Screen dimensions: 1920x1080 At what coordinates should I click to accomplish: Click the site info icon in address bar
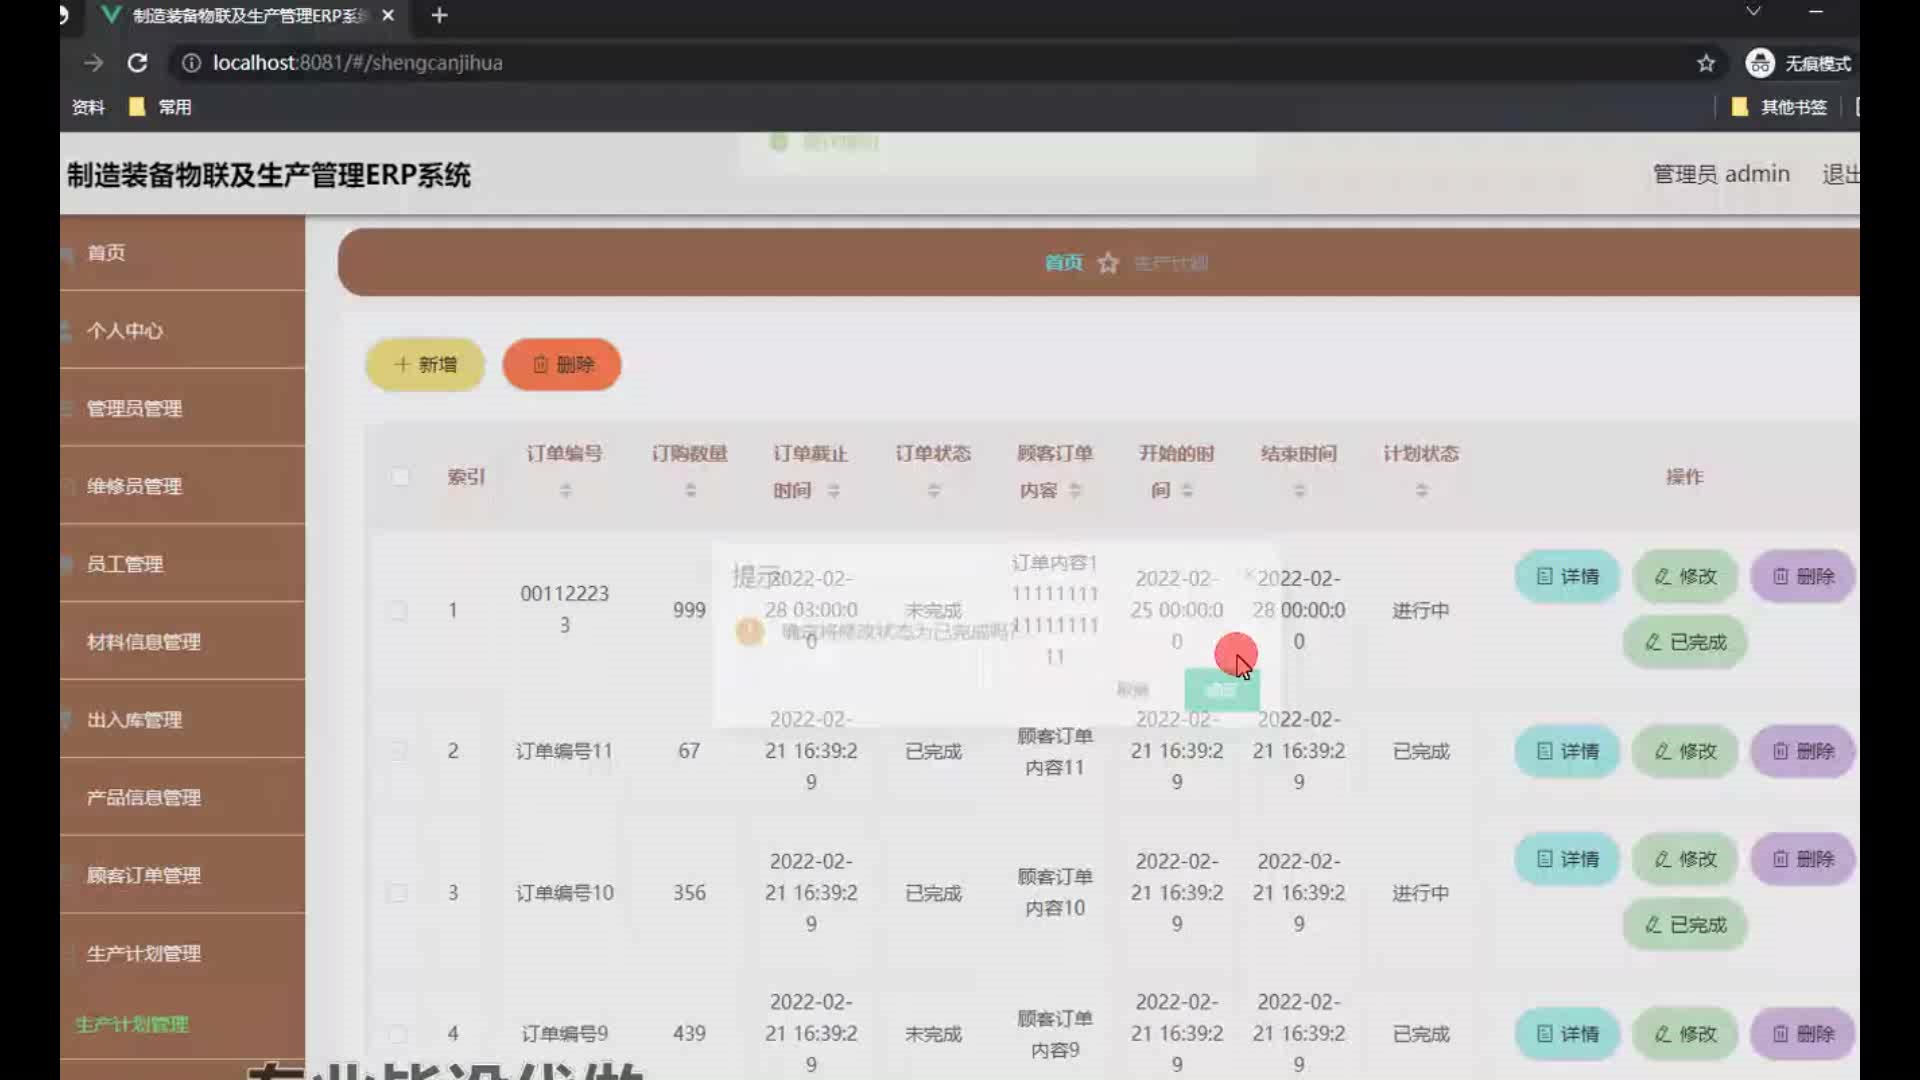pos(191,63)
